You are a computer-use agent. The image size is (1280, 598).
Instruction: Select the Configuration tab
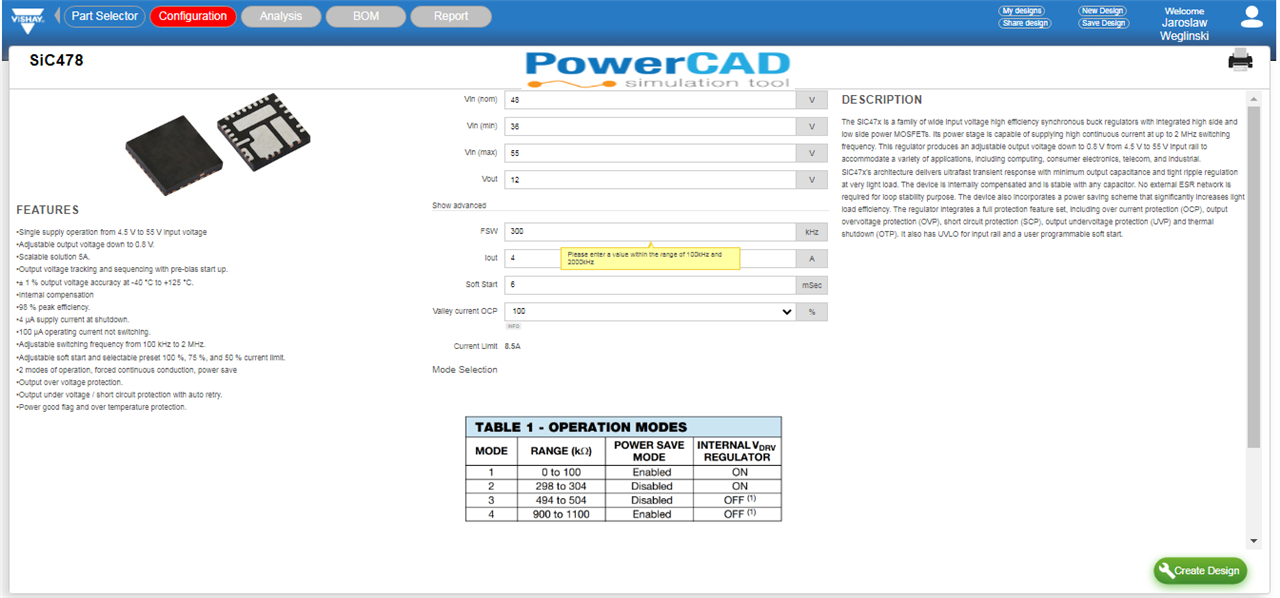point(193,16)
